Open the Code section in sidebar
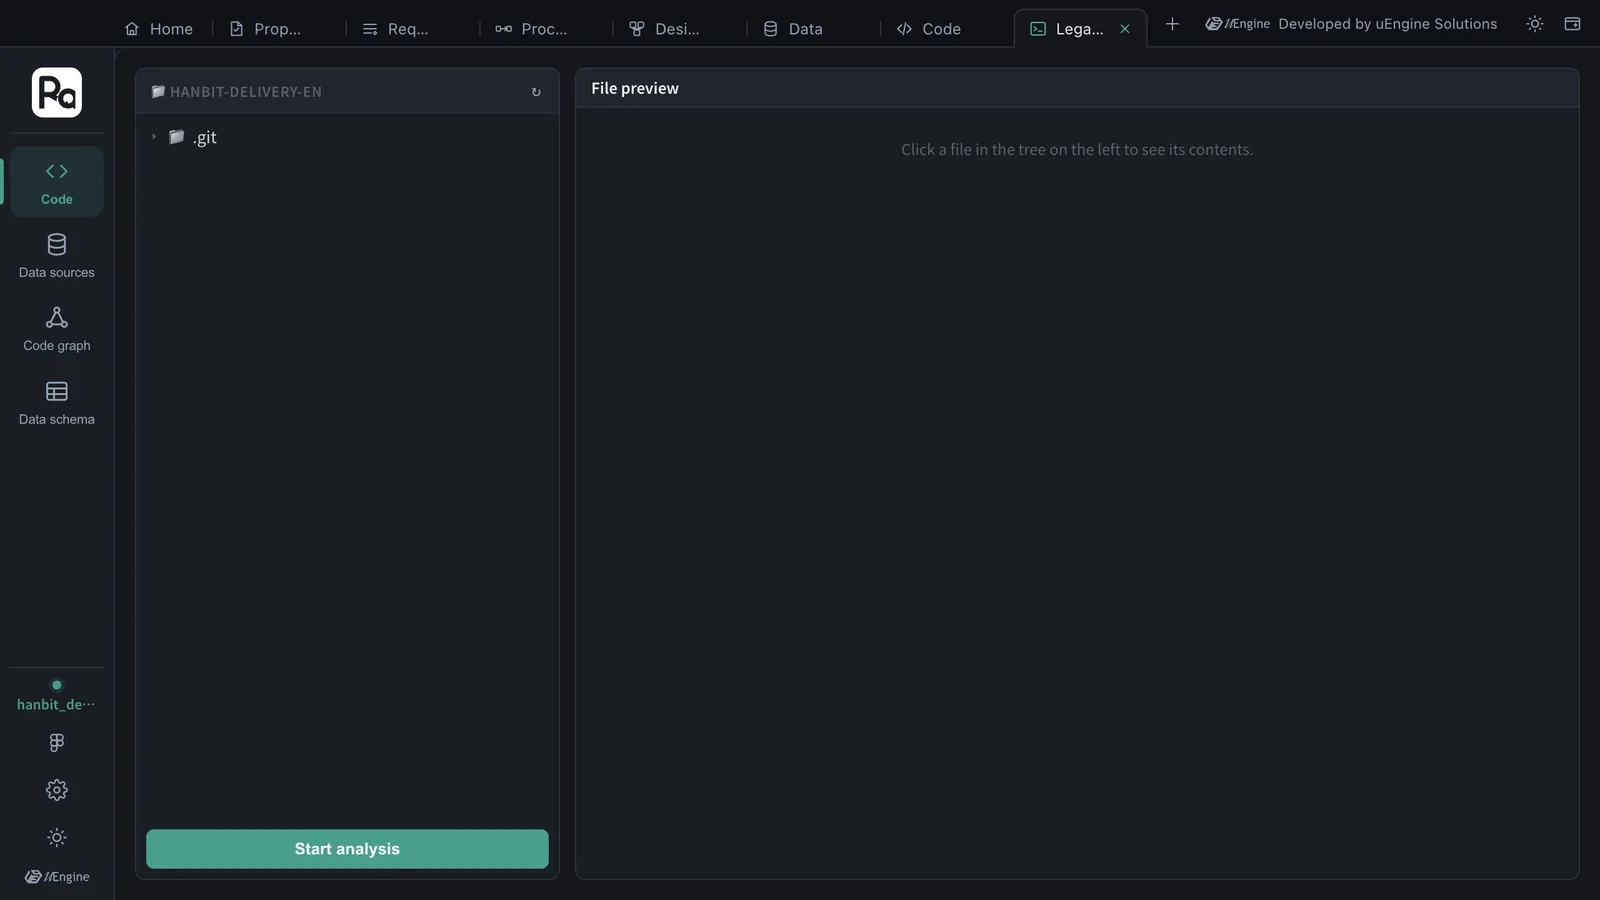 (57, 182)
